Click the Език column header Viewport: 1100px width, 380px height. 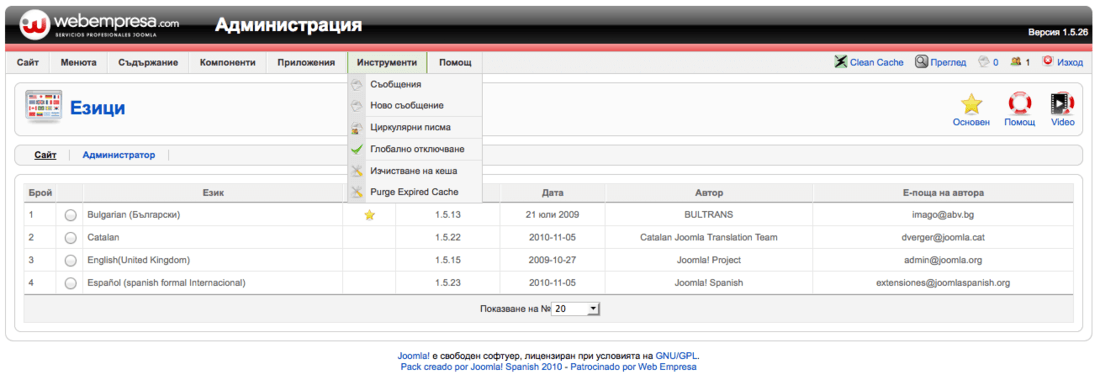tap(213, 193)
